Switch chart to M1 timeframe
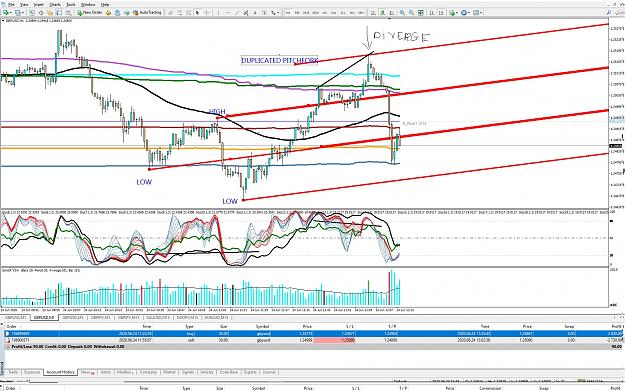 point(288,13)
